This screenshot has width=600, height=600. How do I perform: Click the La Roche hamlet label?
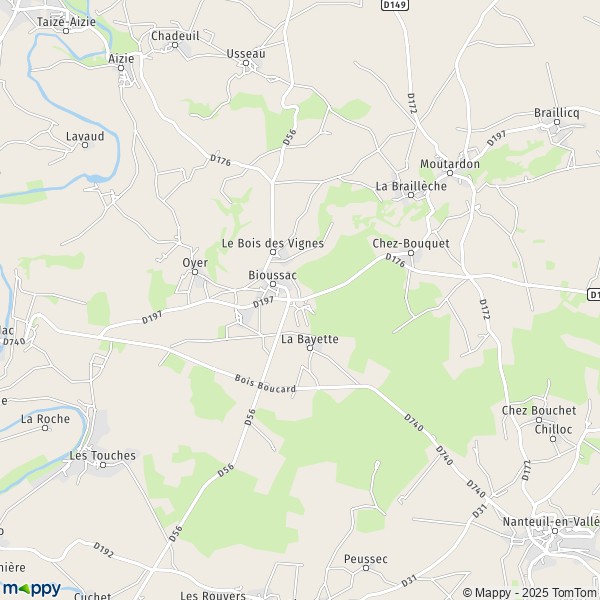[x=46, y=419]
